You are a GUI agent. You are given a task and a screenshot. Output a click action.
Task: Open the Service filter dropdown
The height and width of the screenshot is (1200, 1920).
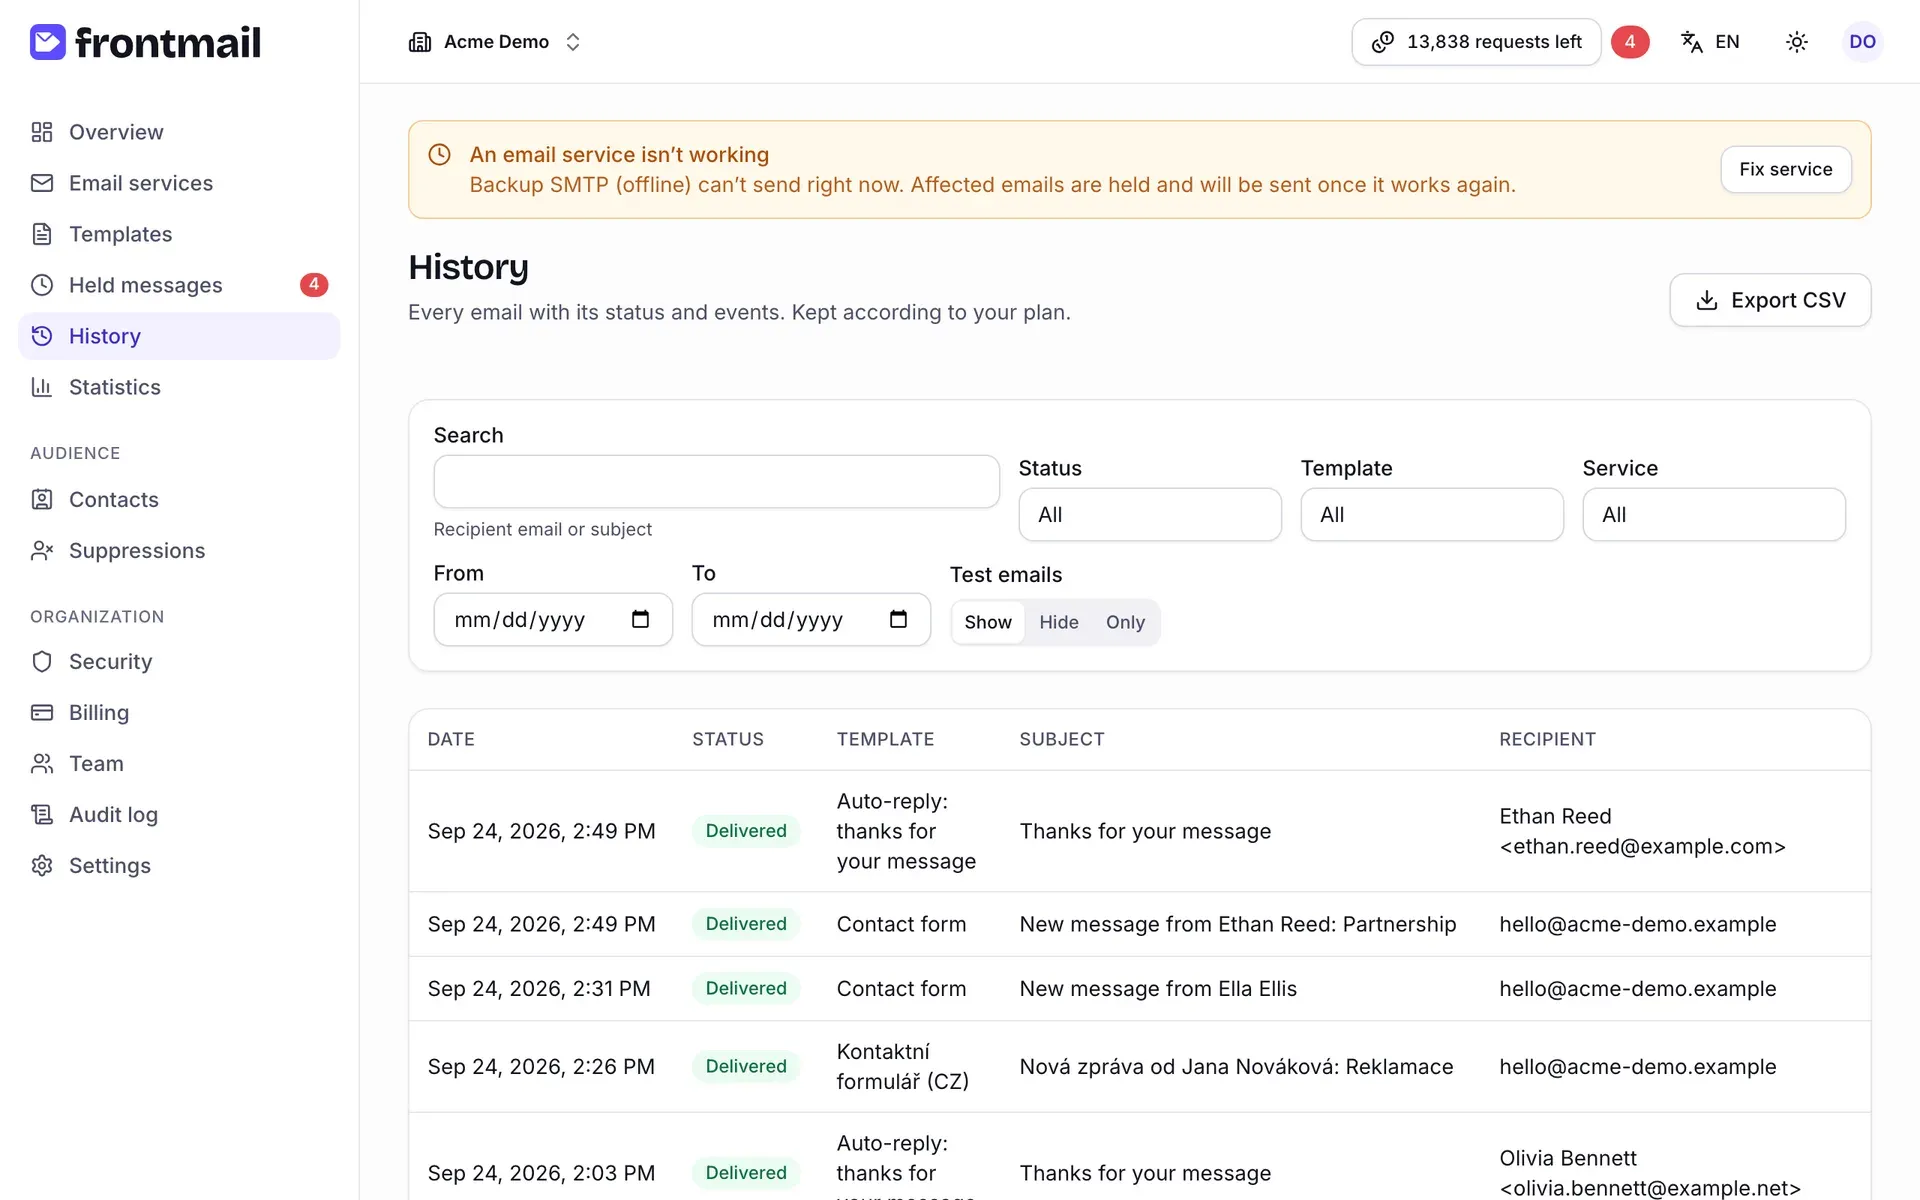(x=1714, y=515)
